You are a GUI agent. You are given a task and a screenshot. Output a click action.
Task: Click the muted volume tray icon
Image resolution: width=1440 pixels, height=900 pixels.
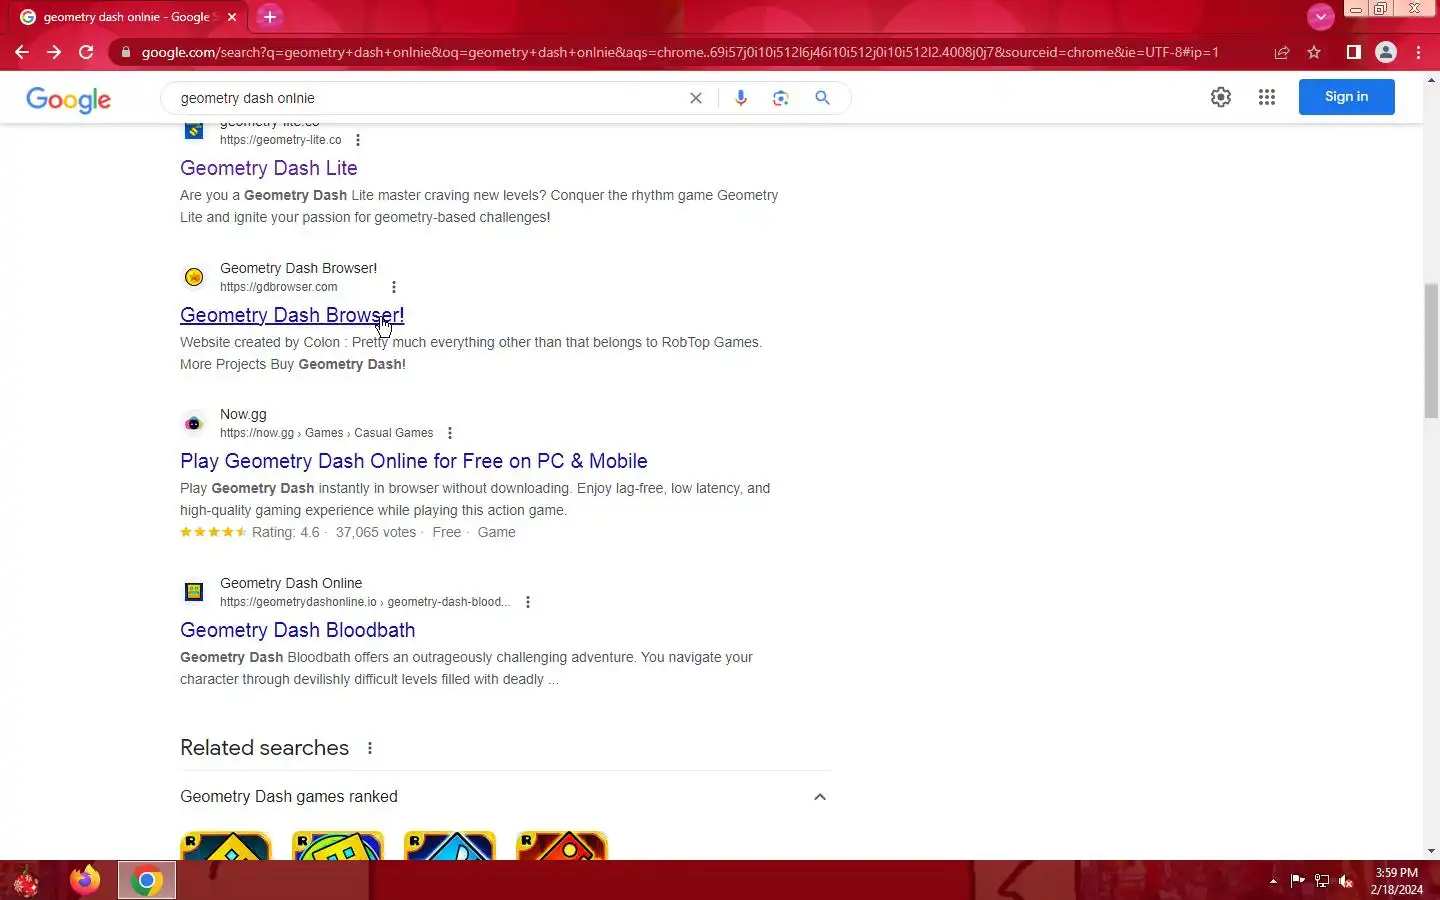click(x=1346, y=881)
